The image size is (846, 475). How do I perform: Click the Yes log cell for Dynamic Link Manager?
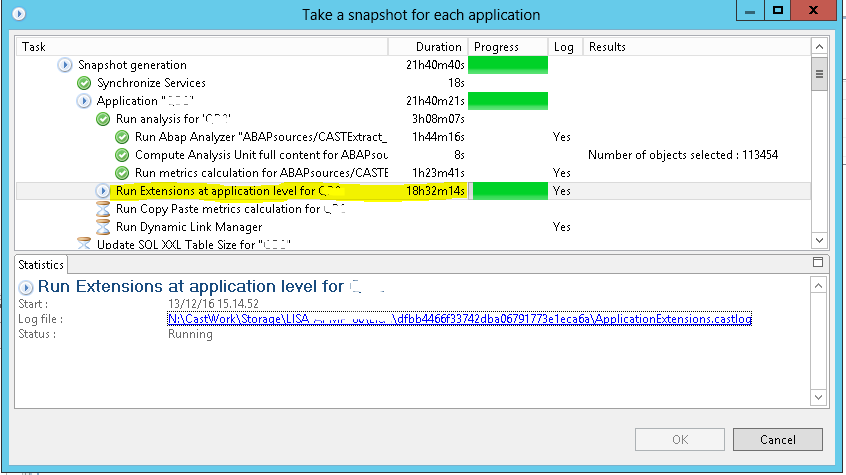click(x=562, y=227)
